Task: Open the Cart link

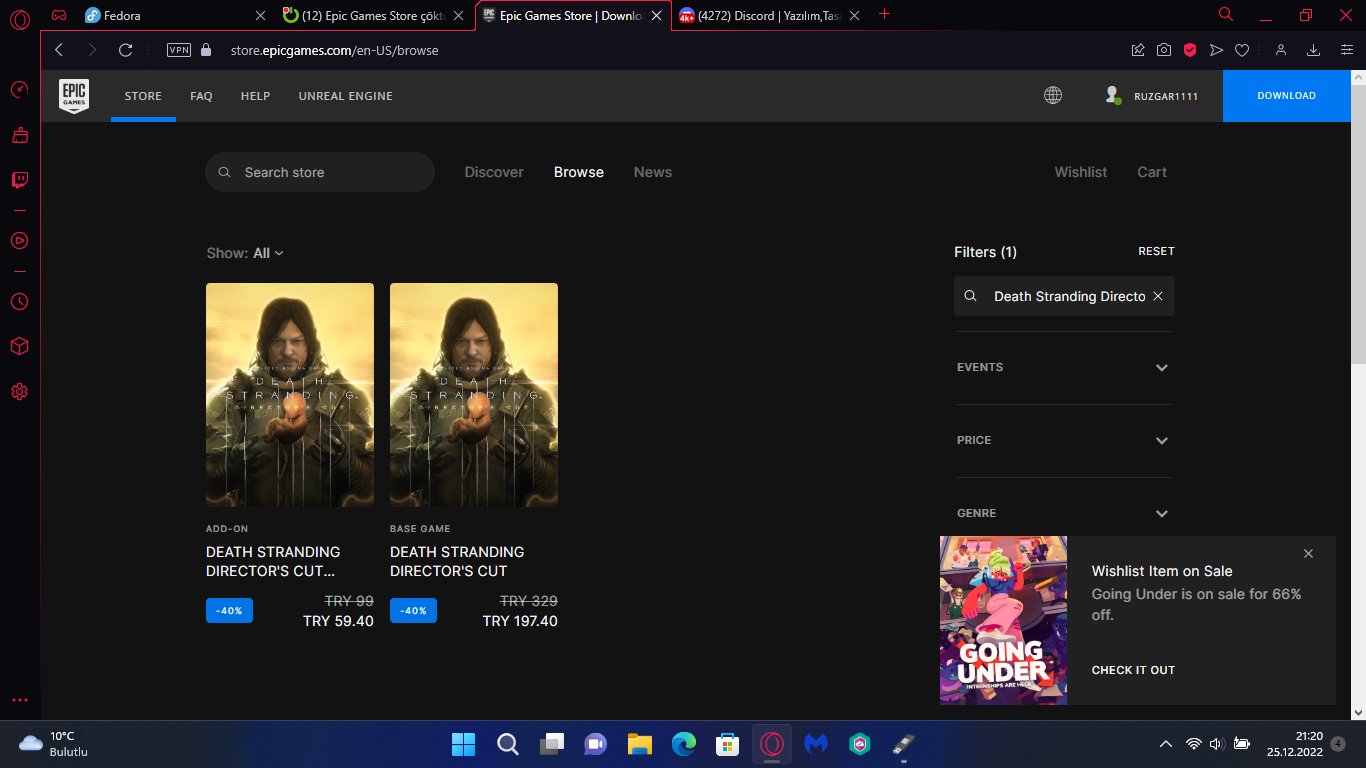Action: coord(1152,172)
